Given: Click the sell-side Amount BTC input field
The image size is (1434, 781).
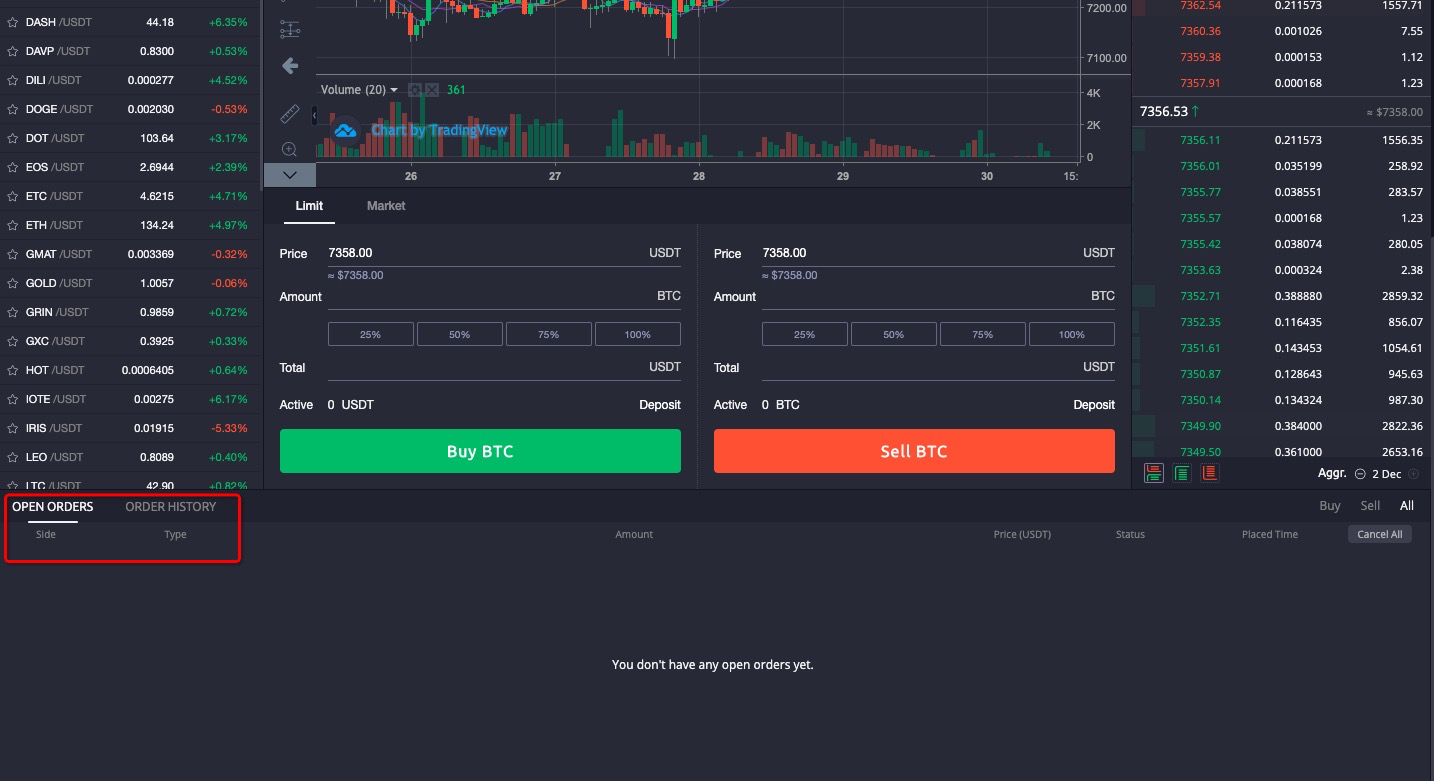Looking at the screenshot, I should pos(920,297).
